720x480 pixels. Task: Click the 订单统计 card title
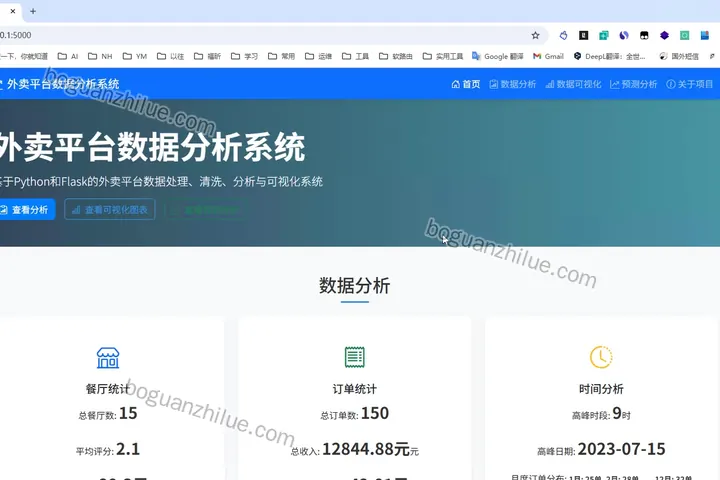point(354,389)
